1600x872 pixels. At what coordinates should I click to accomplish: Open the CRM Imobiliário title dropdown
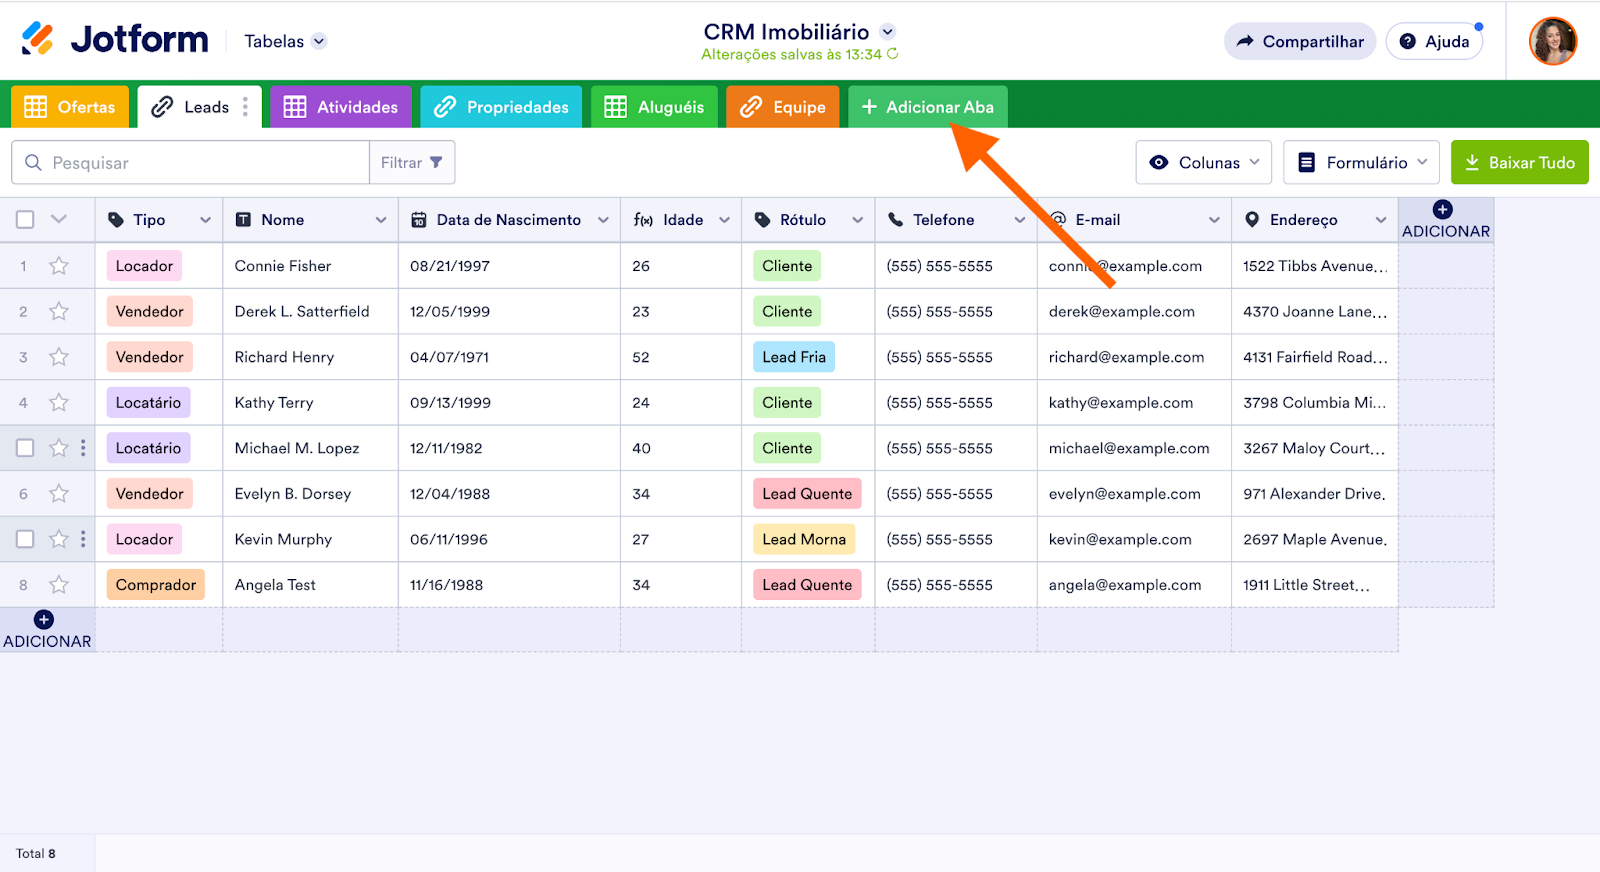pos(887,32)
